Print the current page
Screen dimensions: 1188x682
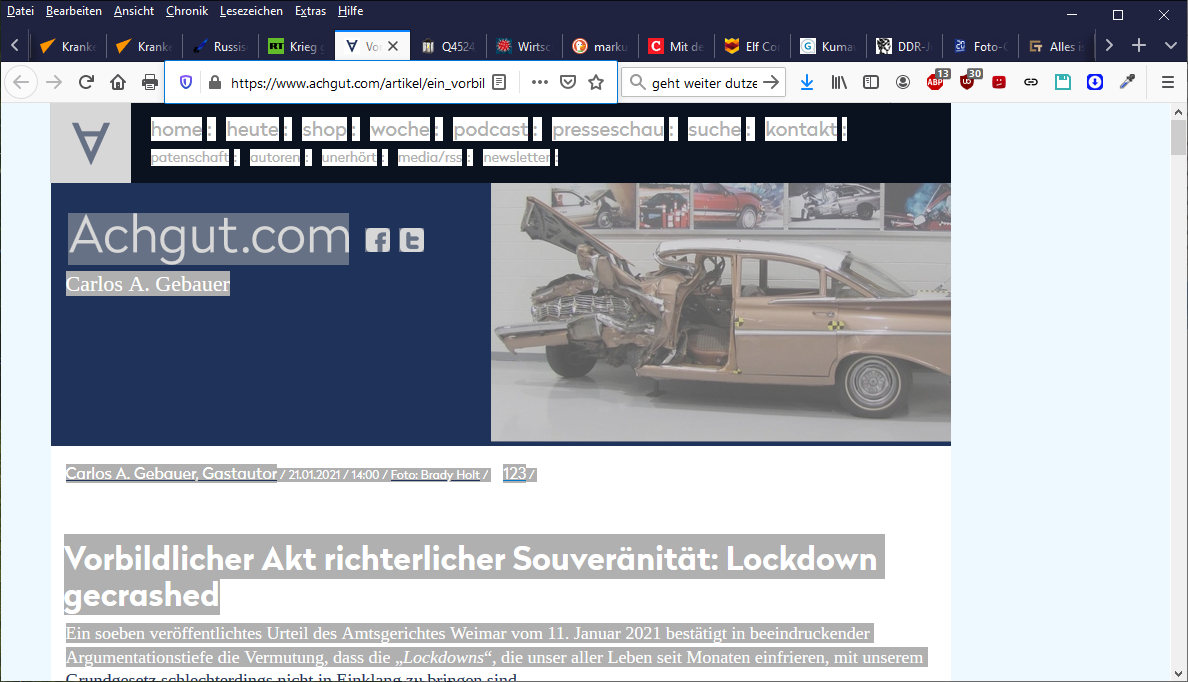click(150, 83)
